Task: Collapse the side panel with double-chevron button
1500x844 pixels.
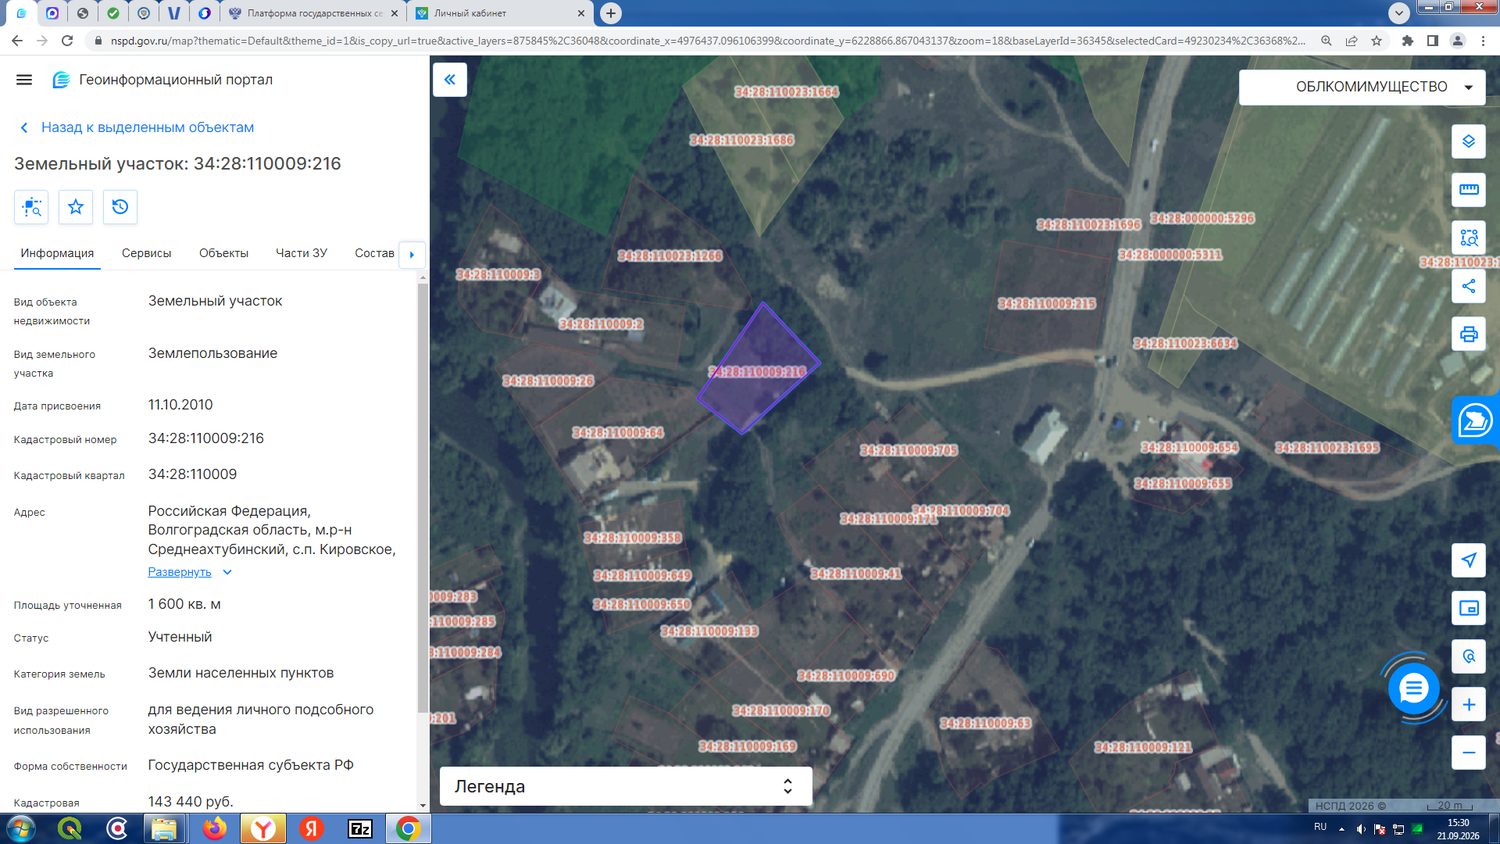Action: [450, 79]
